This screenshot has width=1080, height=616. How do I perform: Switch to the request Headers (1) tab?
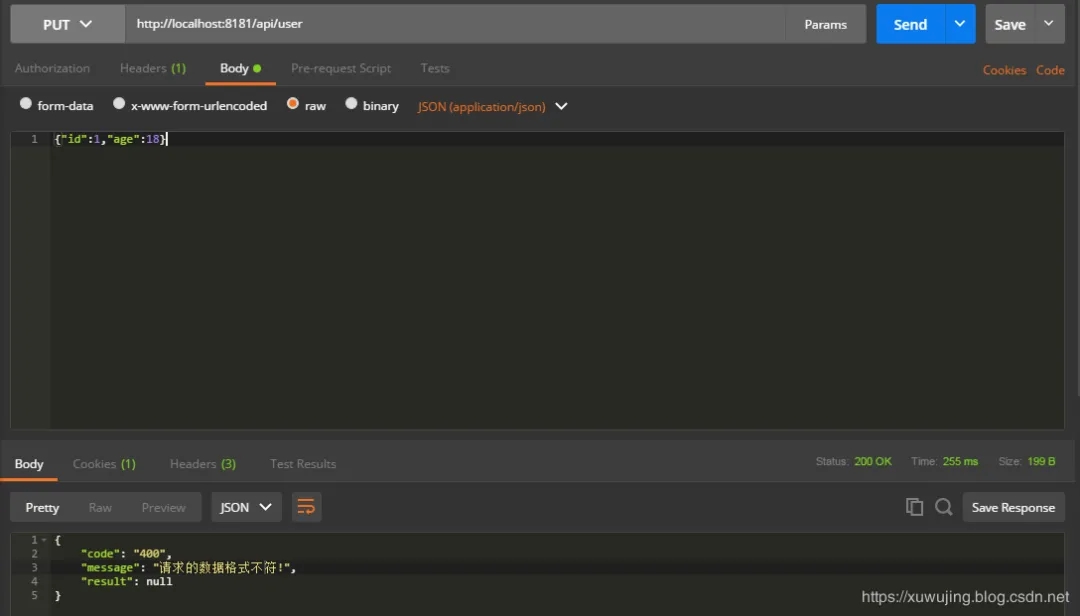point(152,68)
